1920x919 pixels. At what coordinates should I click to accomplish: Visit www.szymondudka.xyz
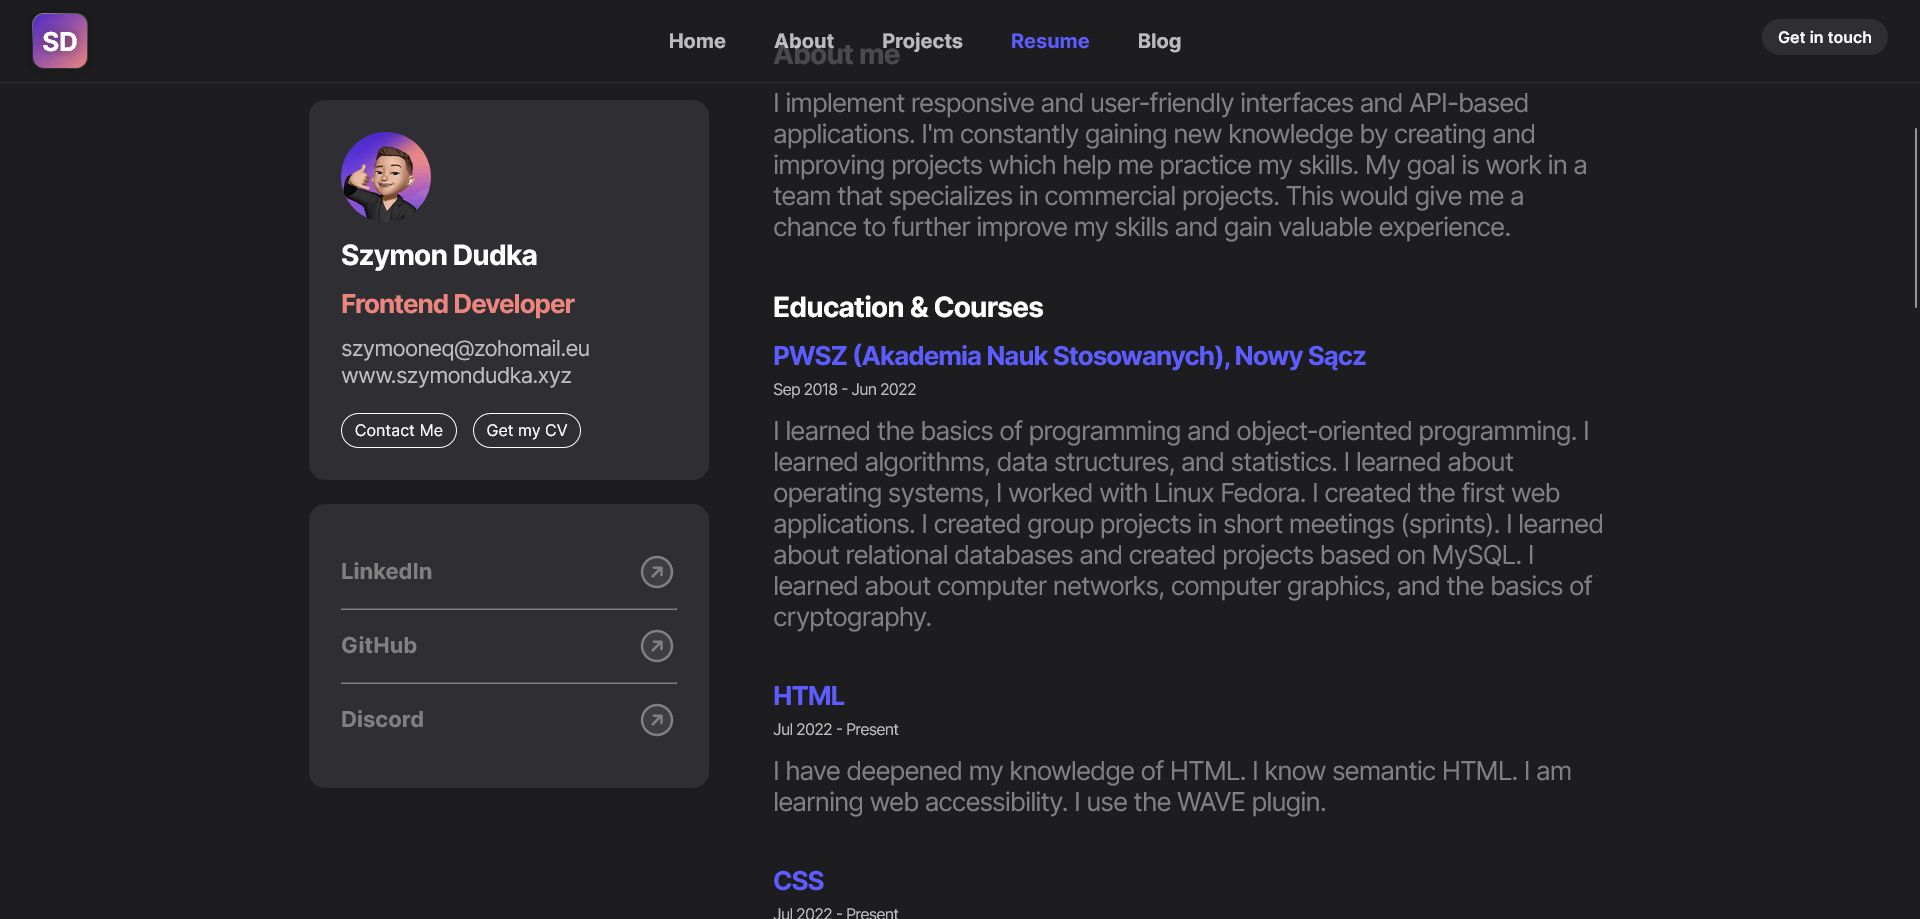tap(456, 376)
